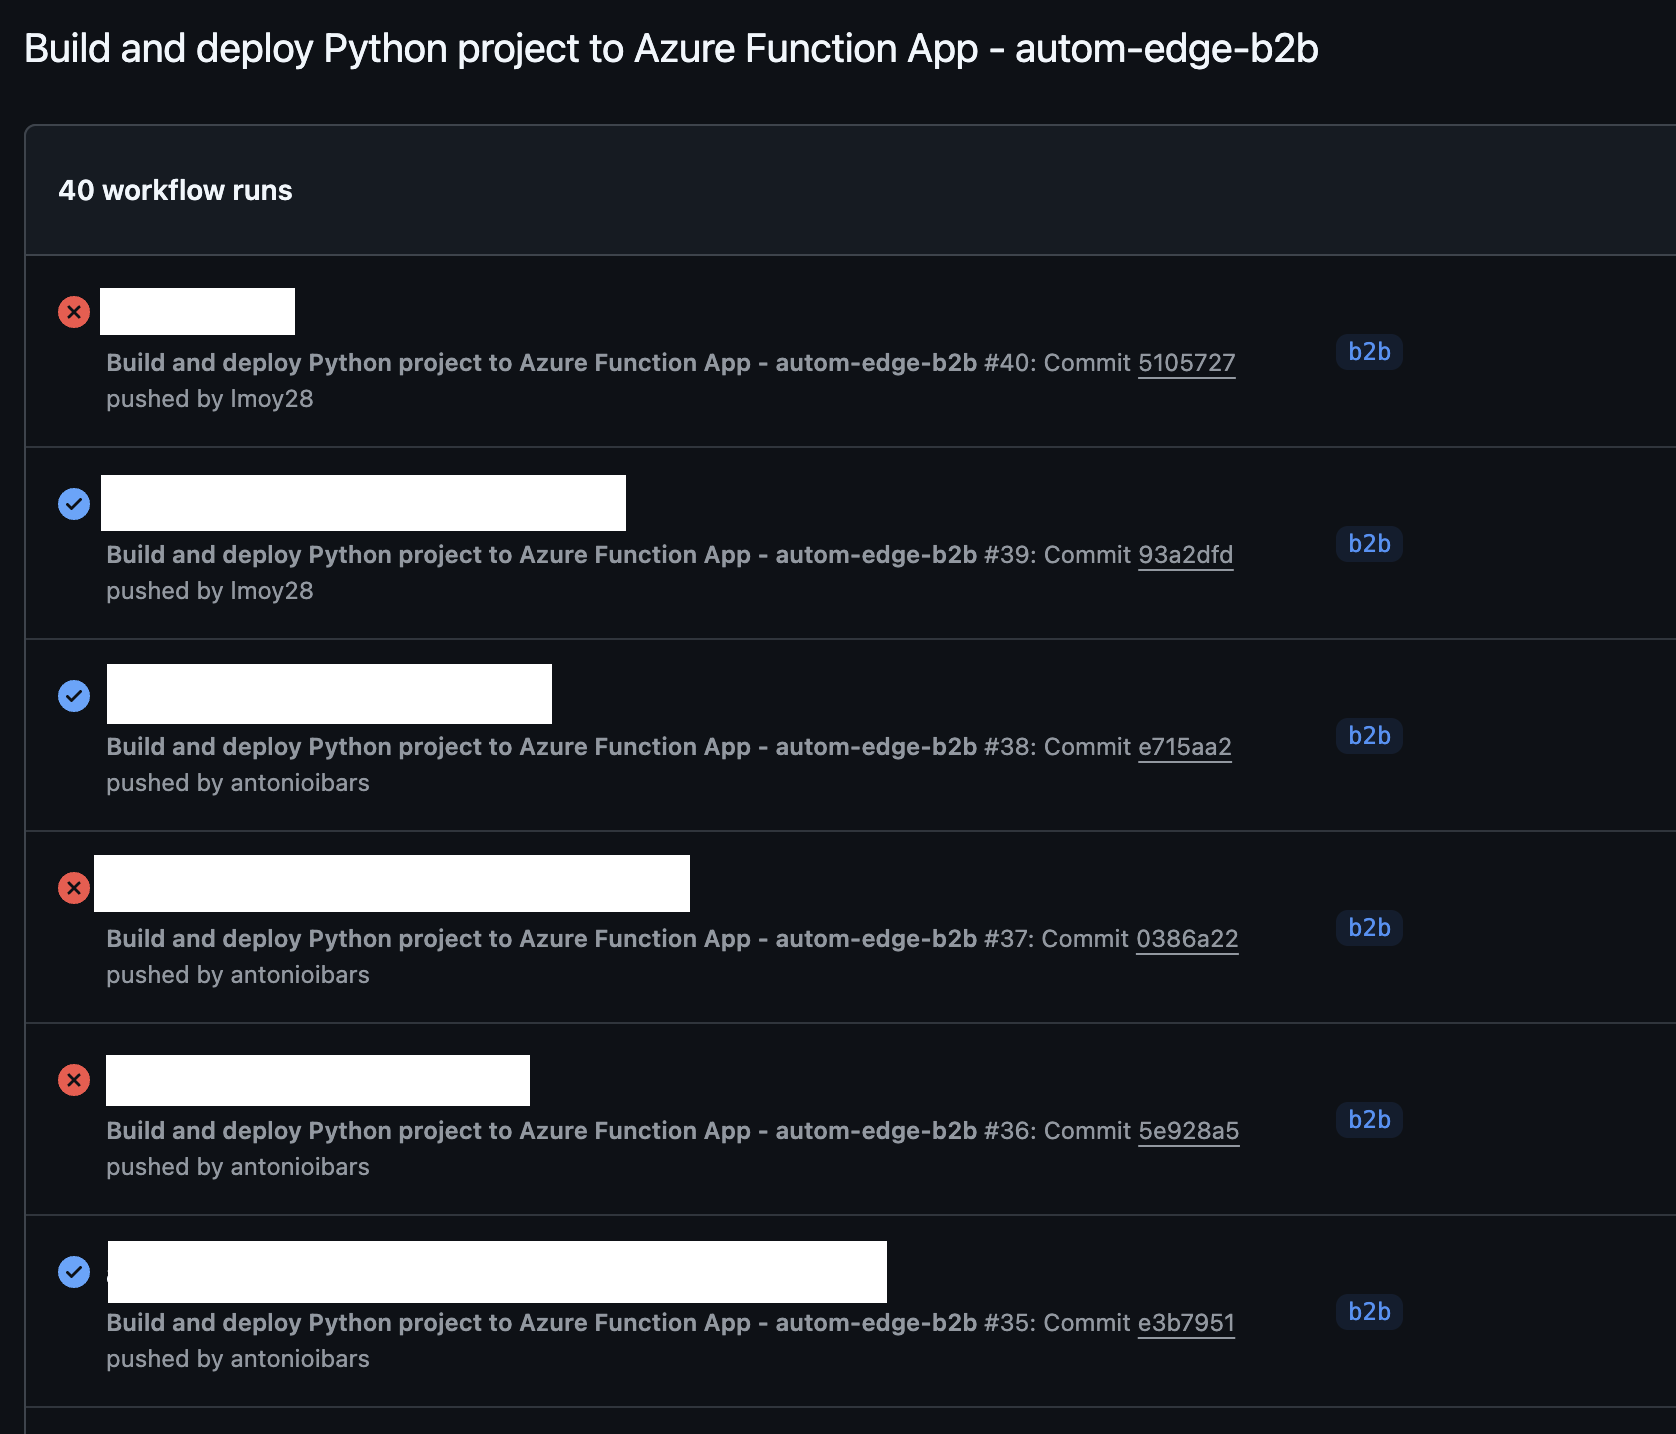Click the failed status icon for run #36
The width and height of the screenshot is (1676, 1434).
[74, 1080]
